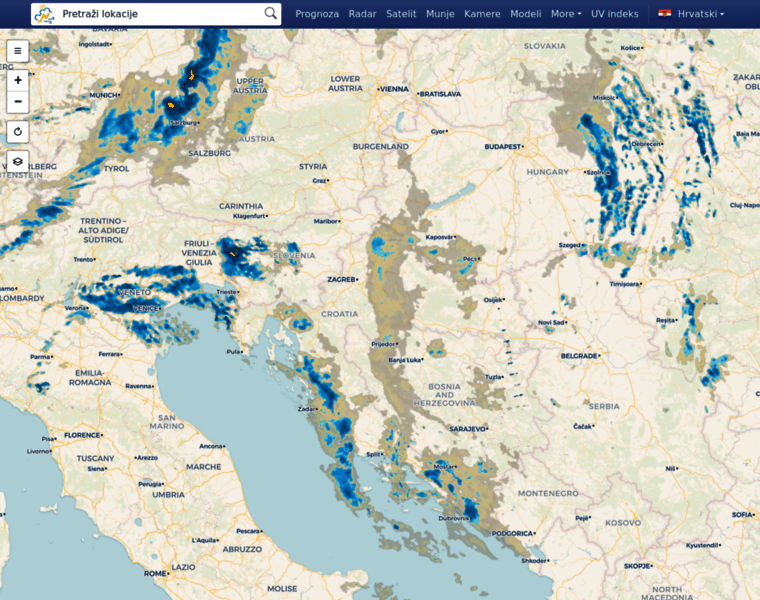The image size is (760, 600).
Task: Click the PODGORICA city label on map
Action: 512,534
